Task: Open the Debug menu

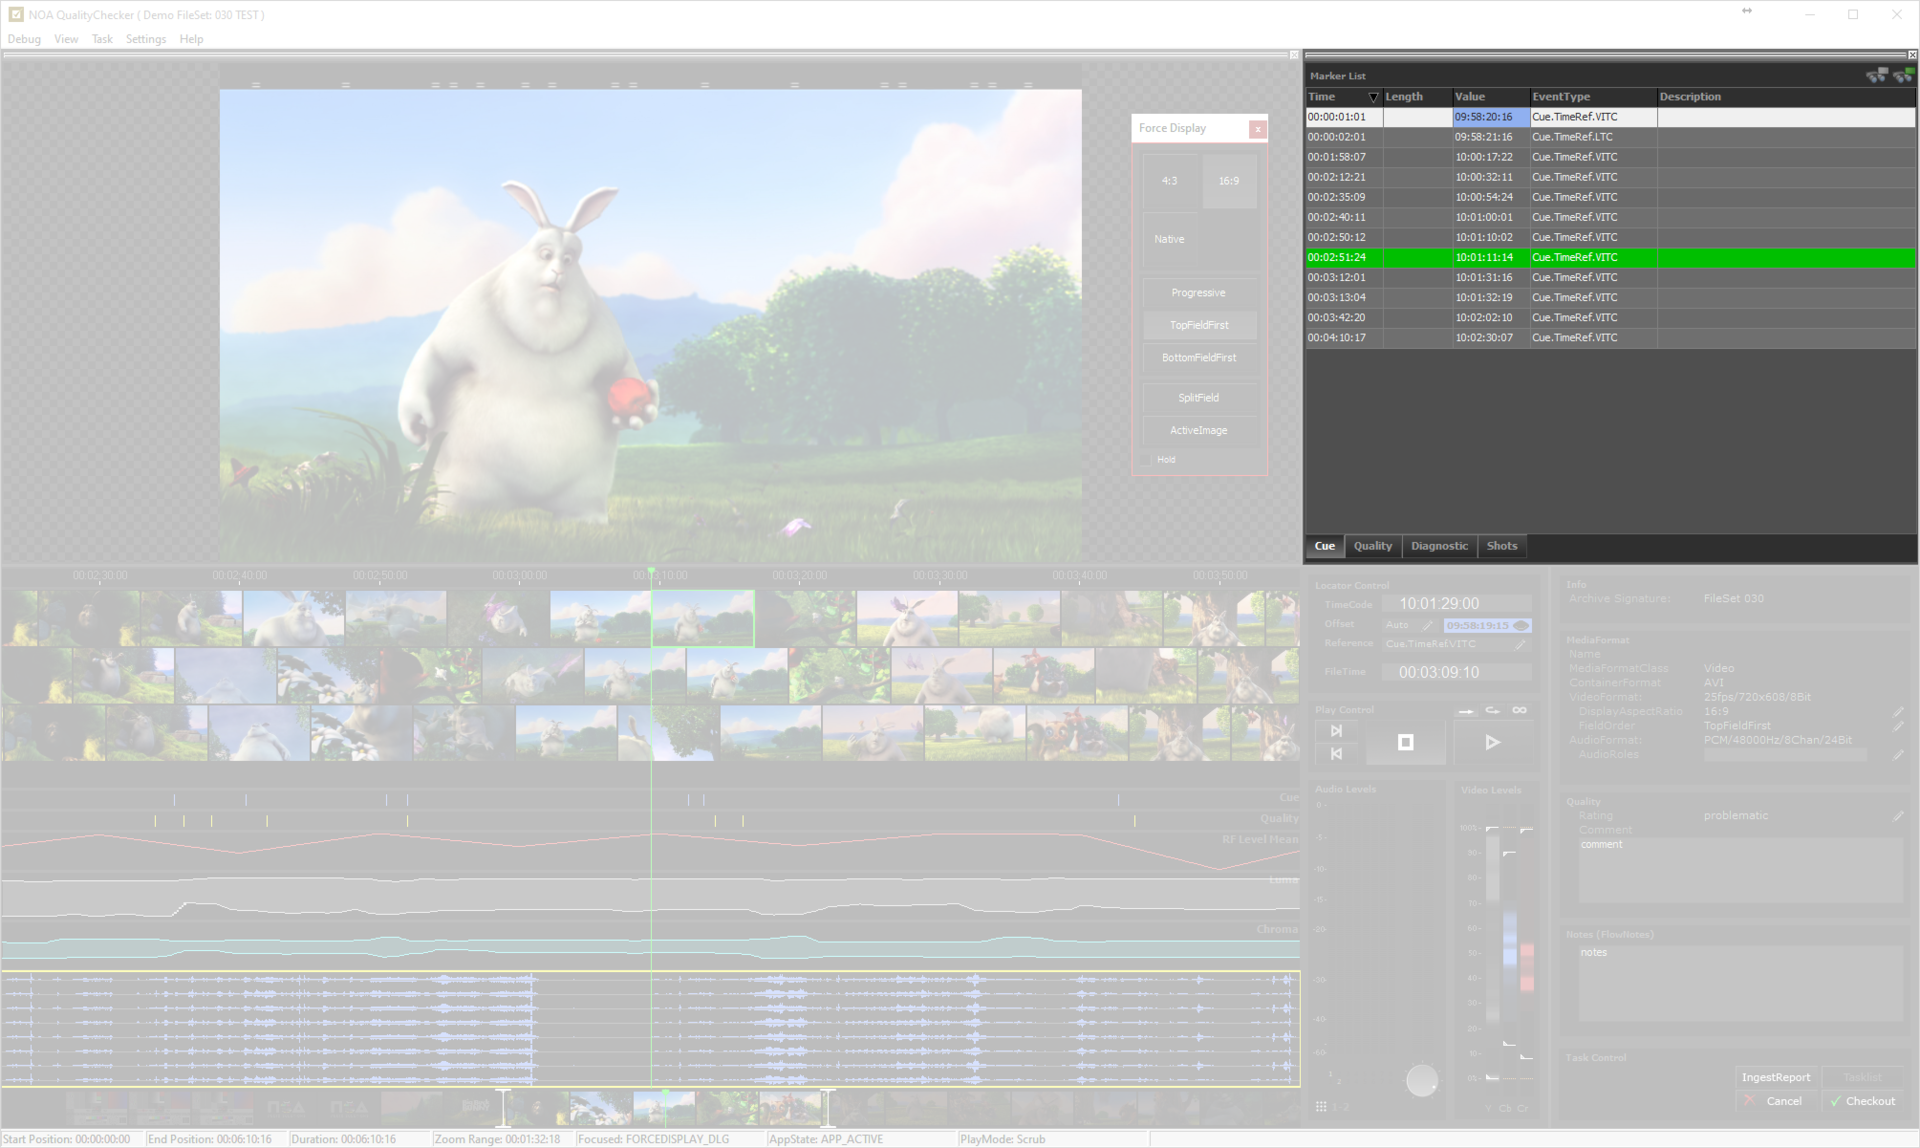Action: pos(24,39)
